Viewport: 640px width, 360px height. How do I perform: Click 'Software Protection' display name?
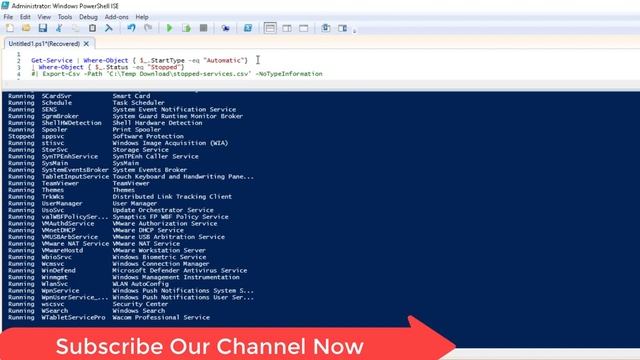click(x=148, y=136)
